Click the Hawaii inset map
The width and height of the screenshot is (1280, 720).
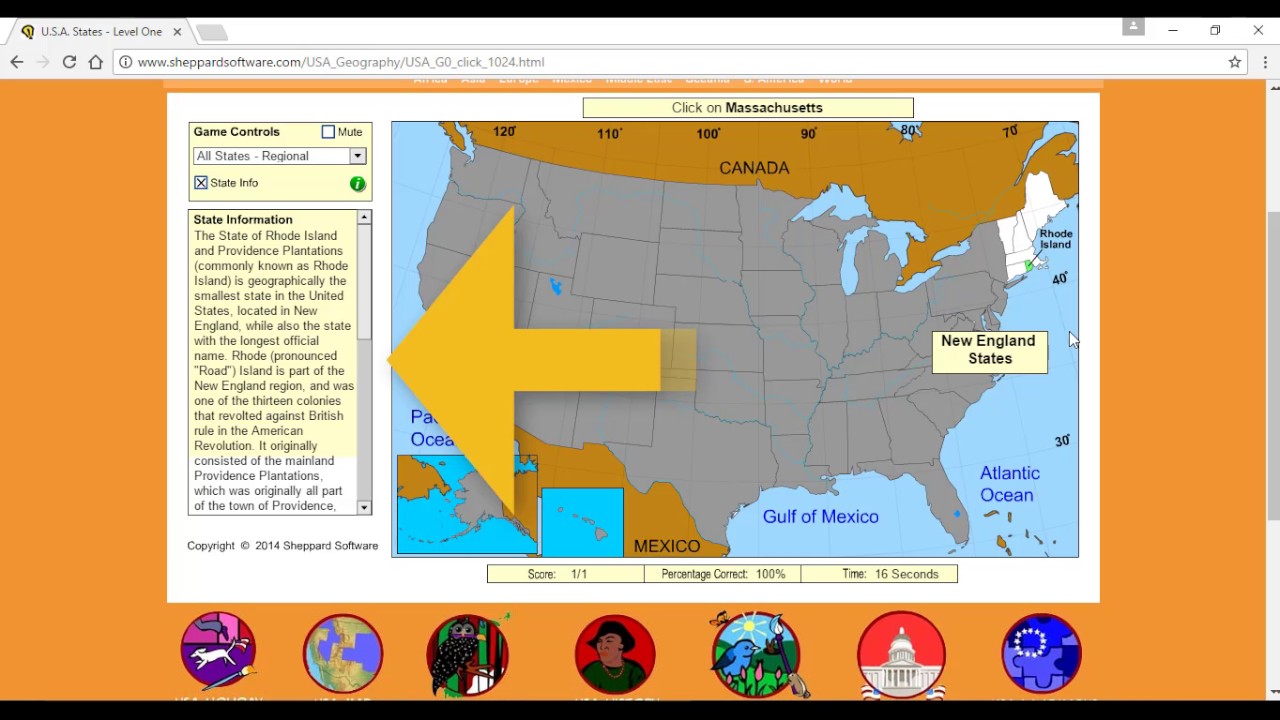[x=582, y=522]
